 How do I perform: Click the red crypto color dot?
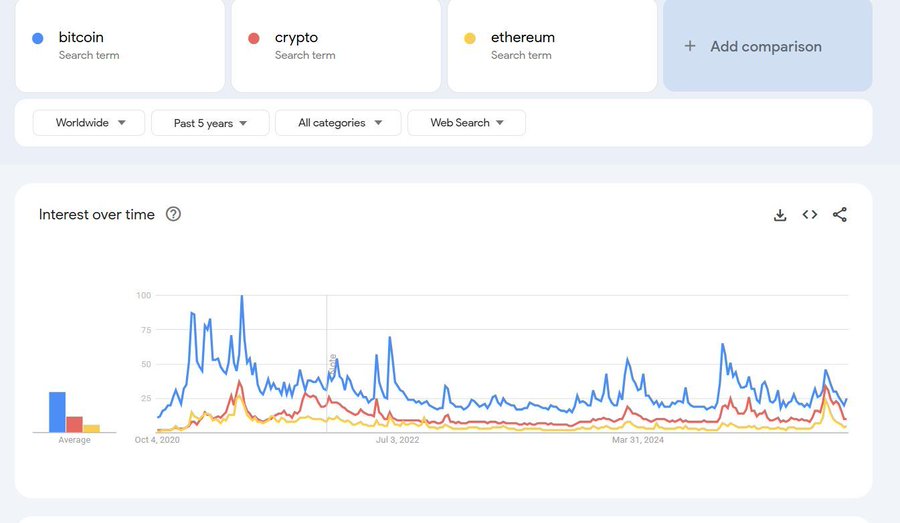click(254, 38)
